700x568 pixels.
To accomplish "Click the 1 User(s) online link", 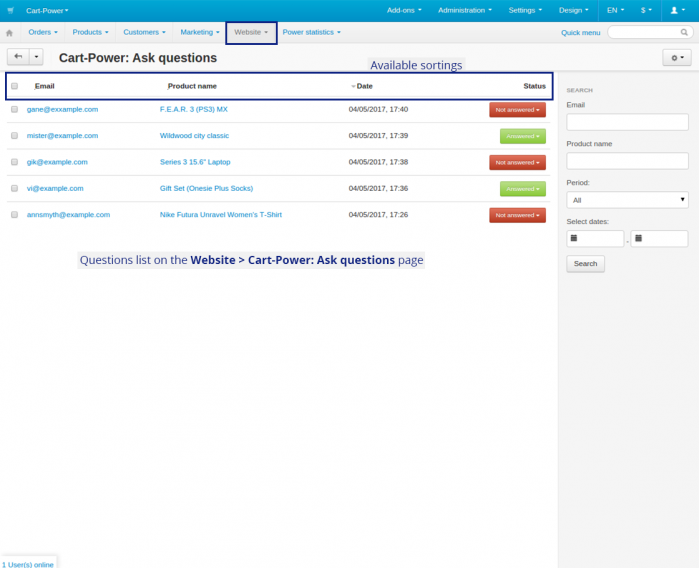I will (x=28, y=564).
